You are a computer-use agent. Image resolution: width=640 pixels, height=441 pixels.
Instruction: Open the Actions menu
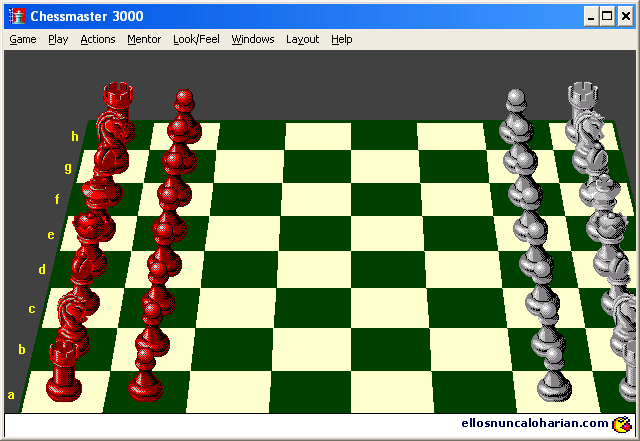(x=98, y=40)
